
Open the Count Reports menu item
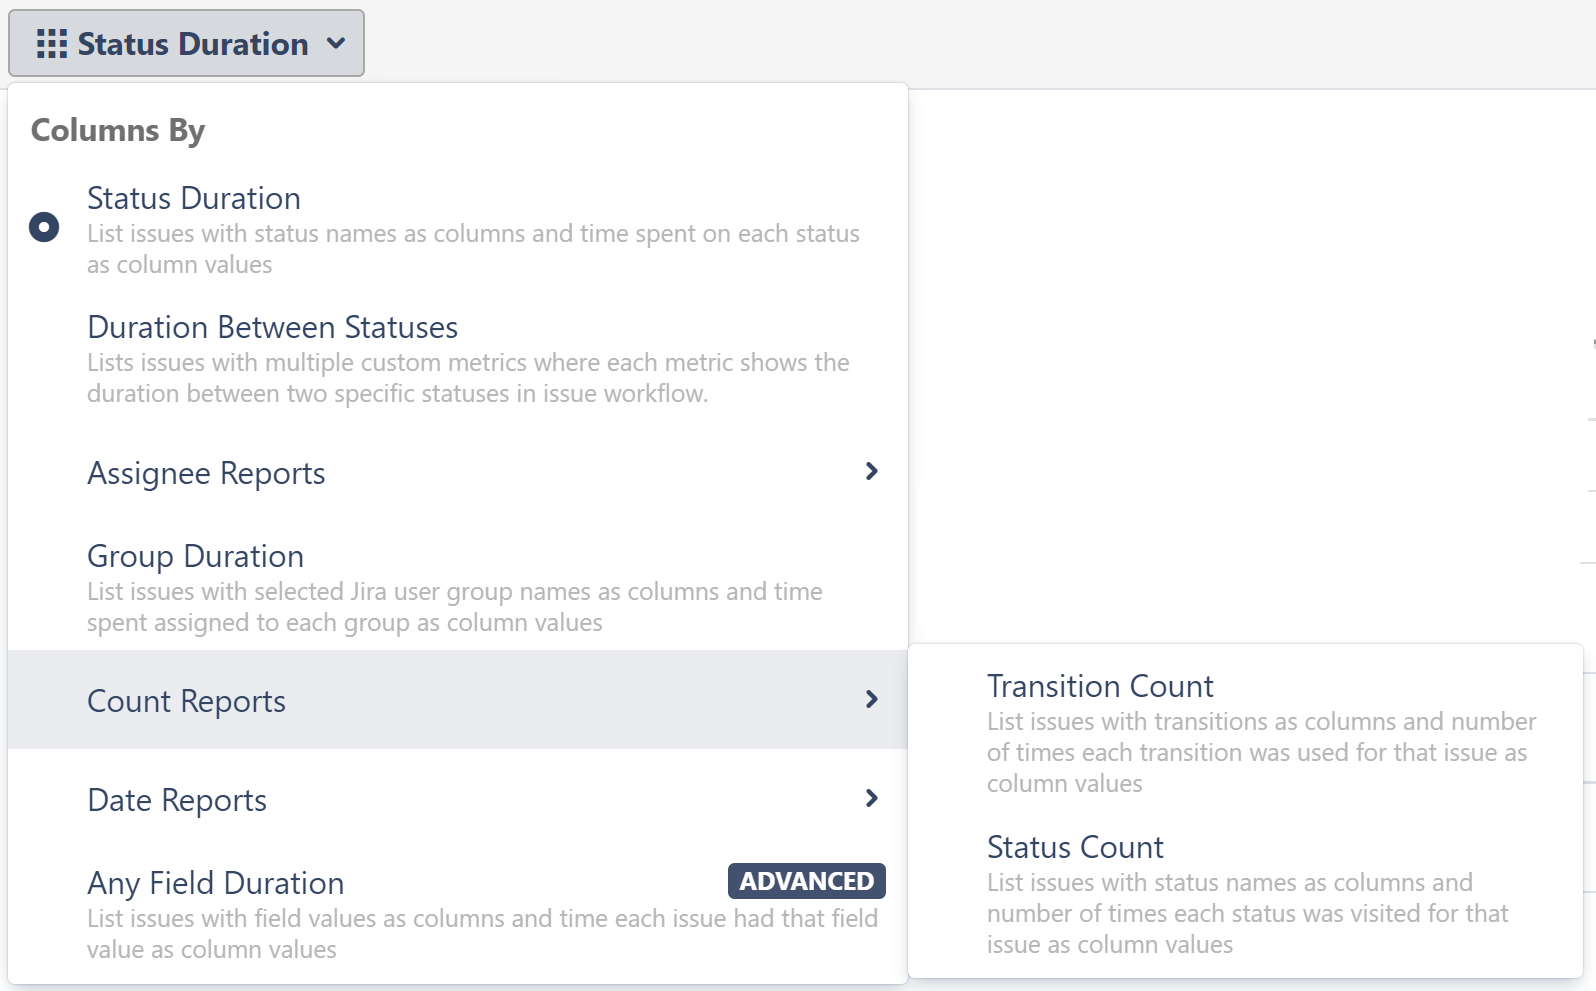click(x=186, y=701)
